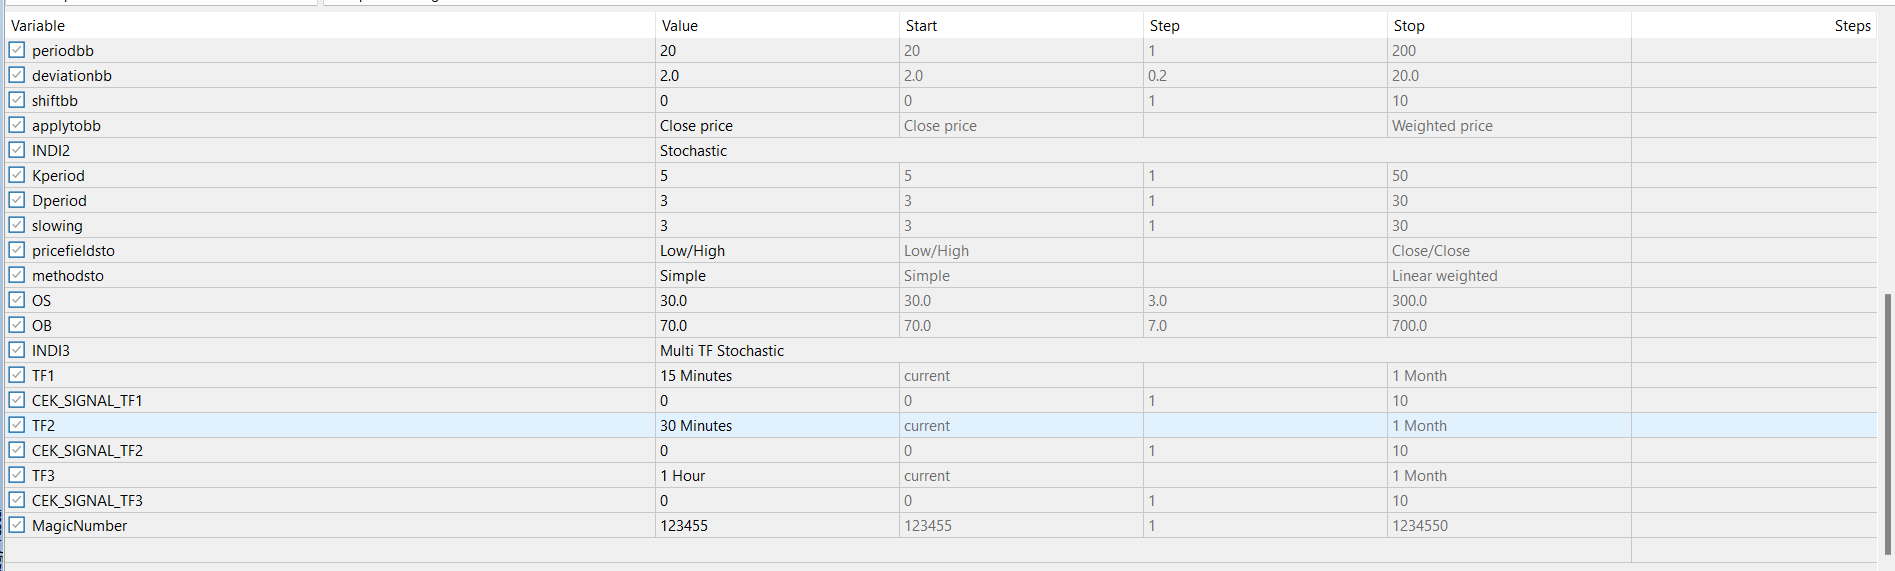Disable the MagicNumber checkbox
The image size is (1895, 571).
coord(17,525)
